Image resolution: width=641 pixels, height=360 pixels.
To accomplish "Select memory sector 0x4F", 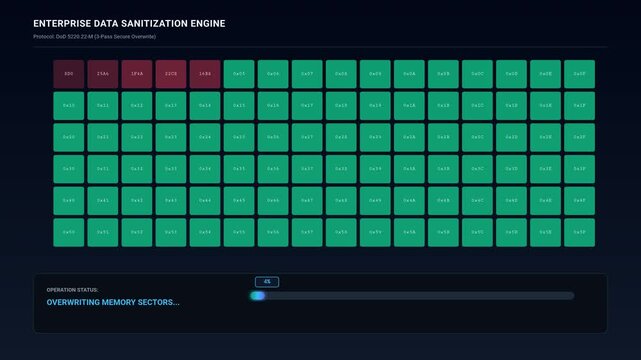I will [x=580, y=201].
